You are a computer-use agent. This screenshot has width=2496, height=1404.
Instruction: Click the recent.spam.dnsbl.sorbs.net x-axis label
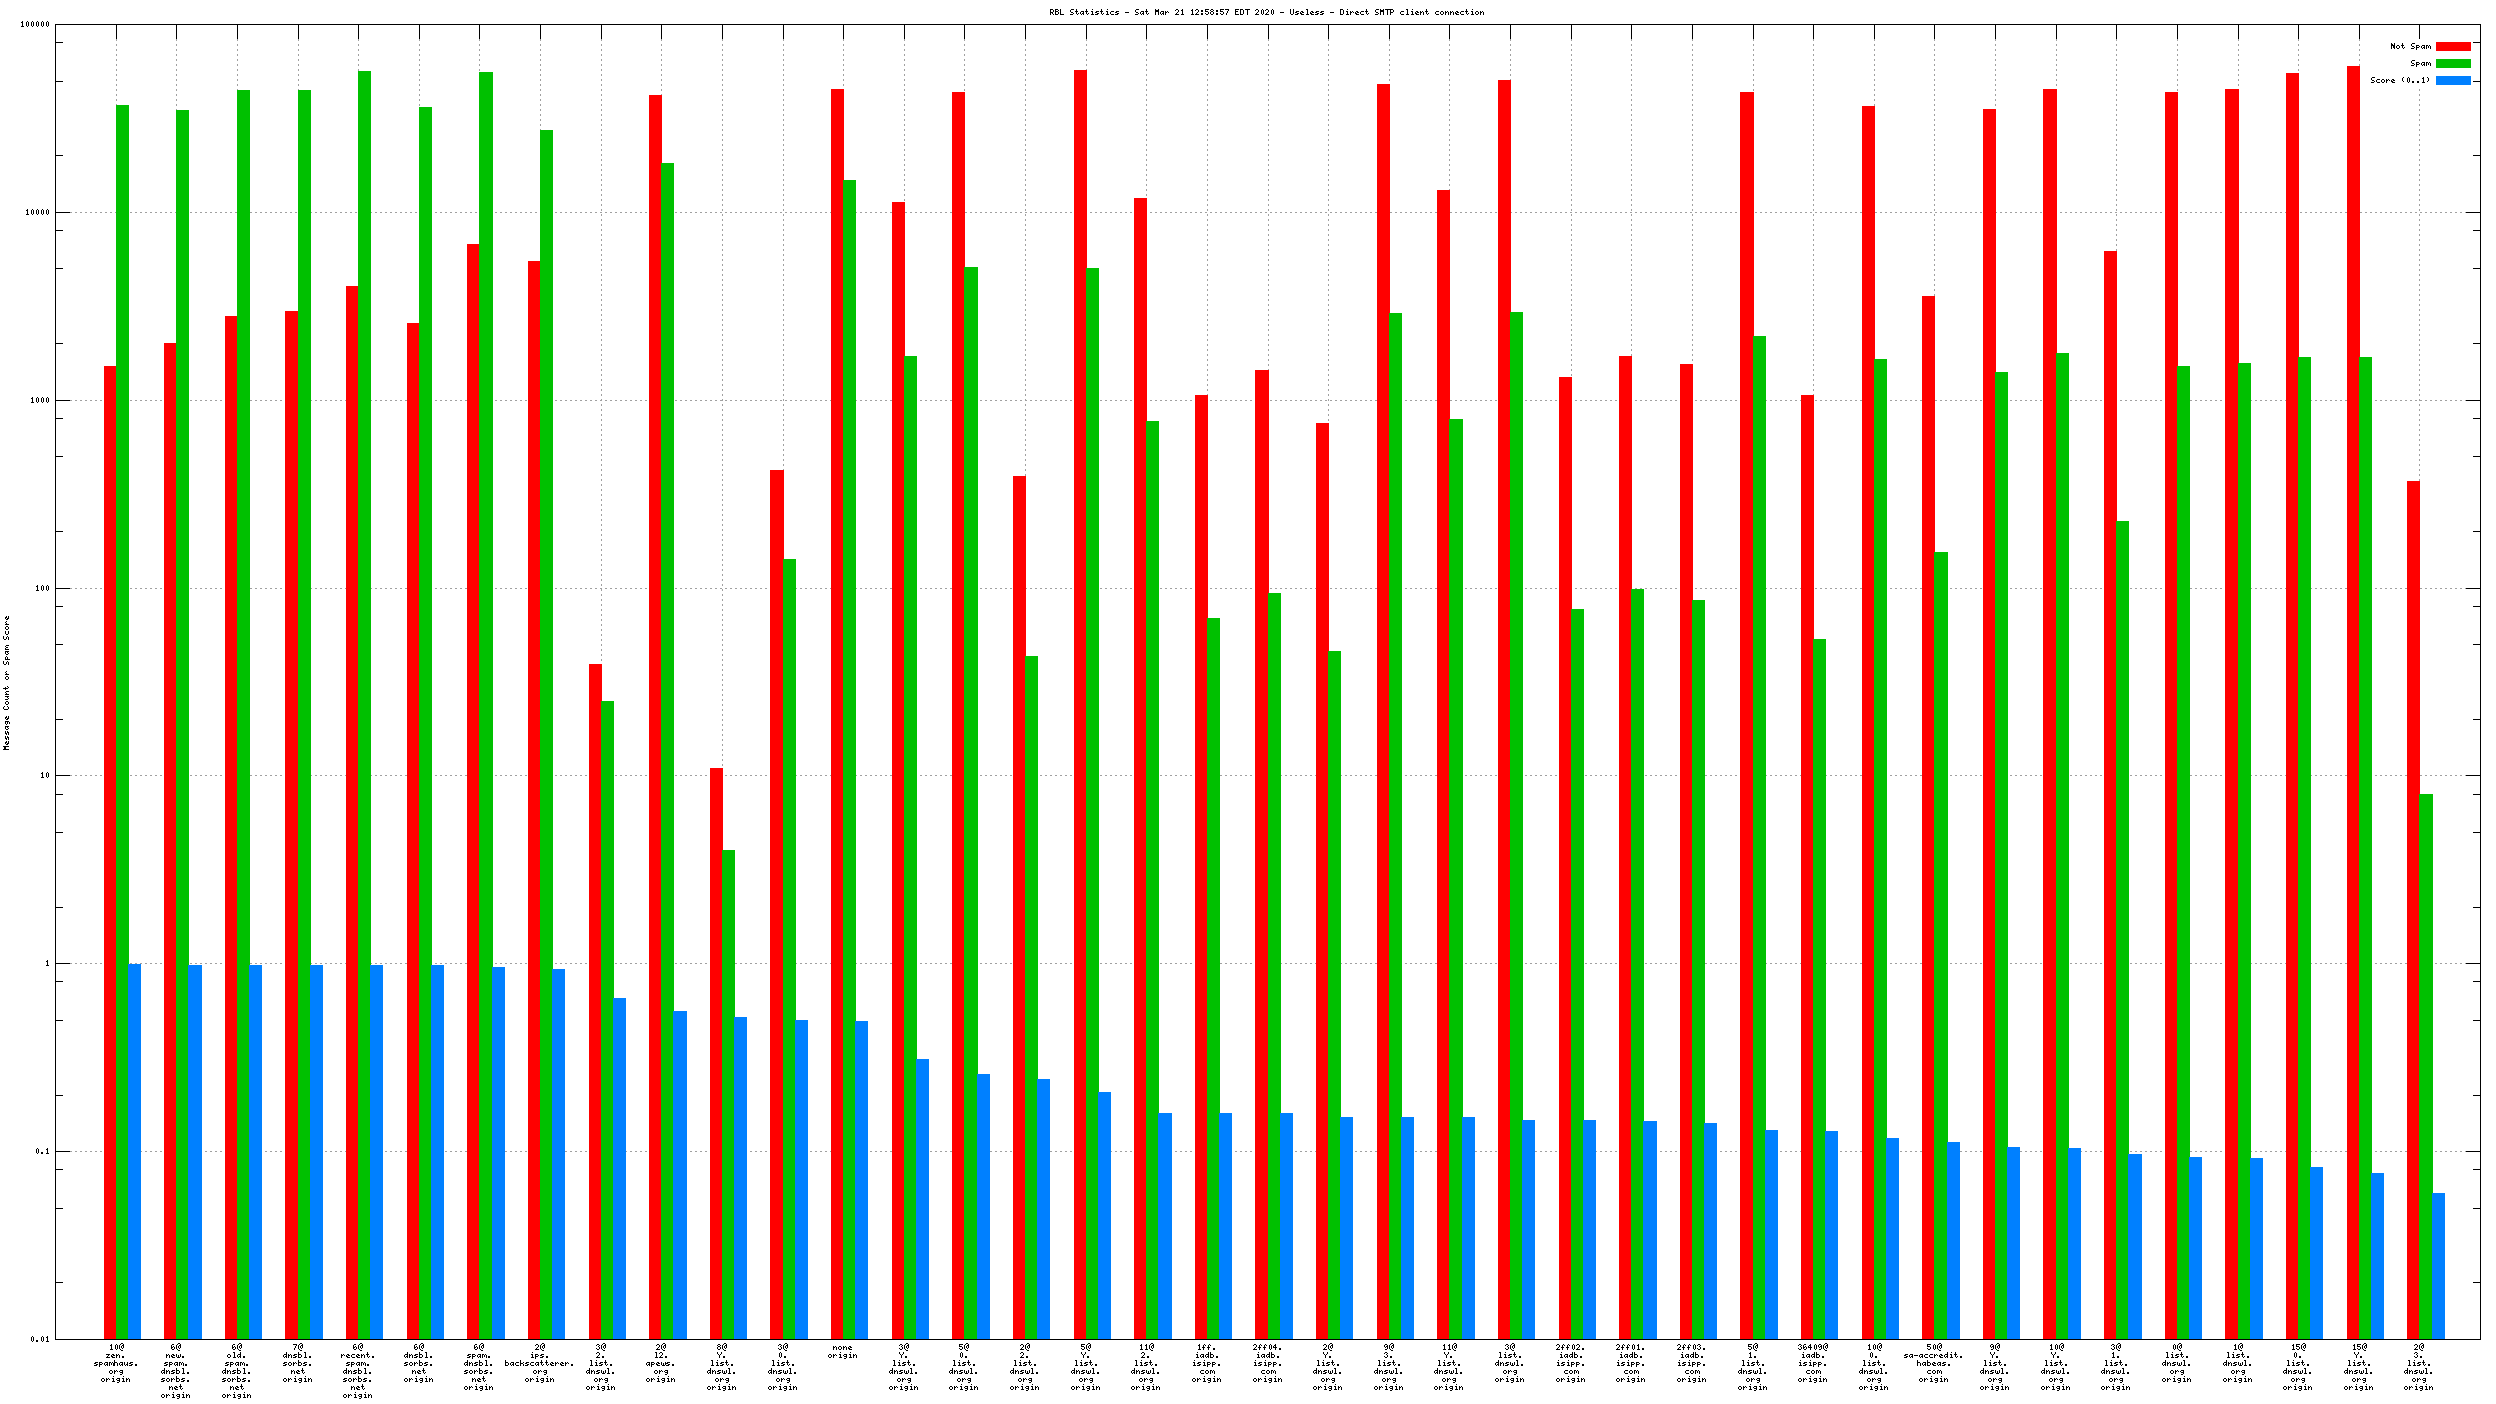pos(358,1370)
